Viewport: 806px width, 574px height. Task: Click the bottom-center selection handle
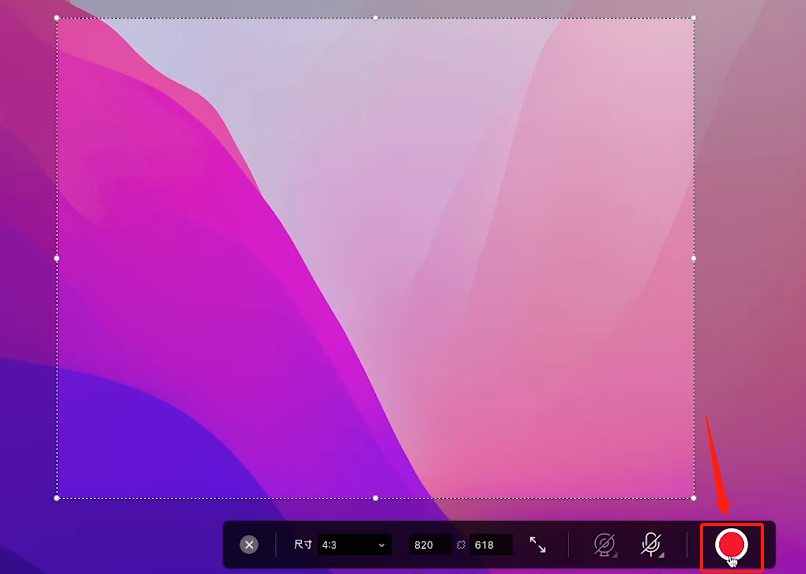coord(376,498)
